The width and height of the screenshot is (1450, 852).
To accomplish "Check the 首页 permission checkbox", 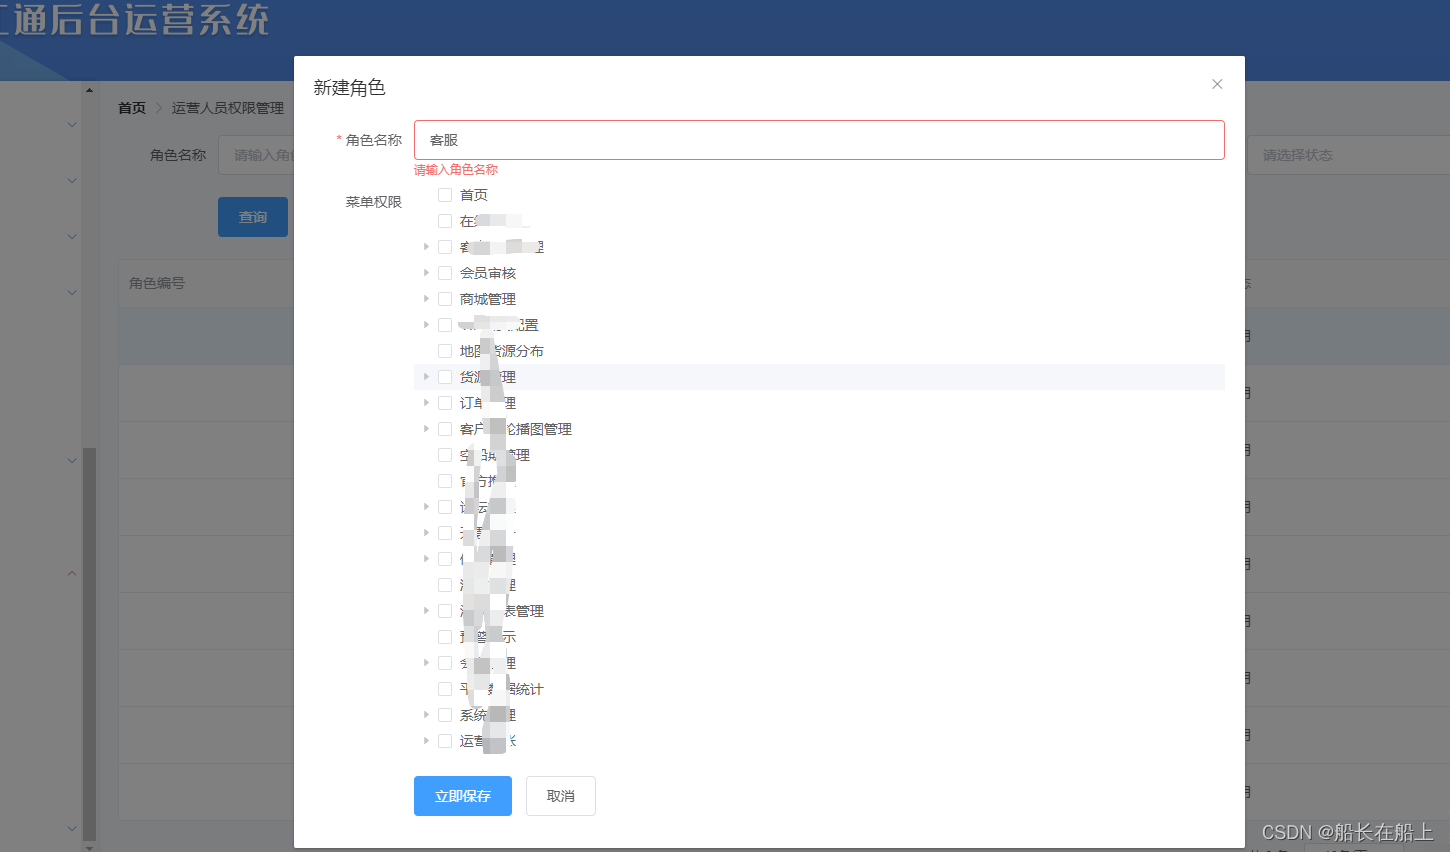I will coord(445,195).
